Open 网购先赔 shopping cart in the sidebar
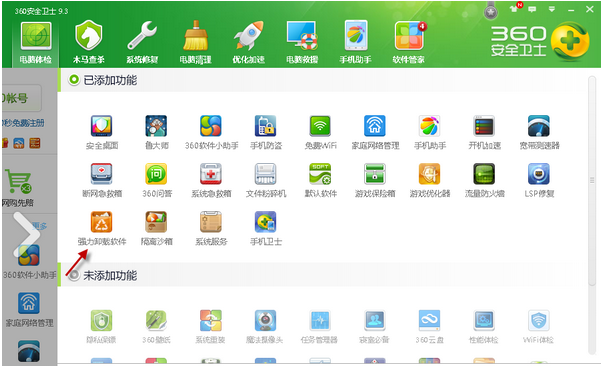The image size is (601, 366). (x=18, y=187)
